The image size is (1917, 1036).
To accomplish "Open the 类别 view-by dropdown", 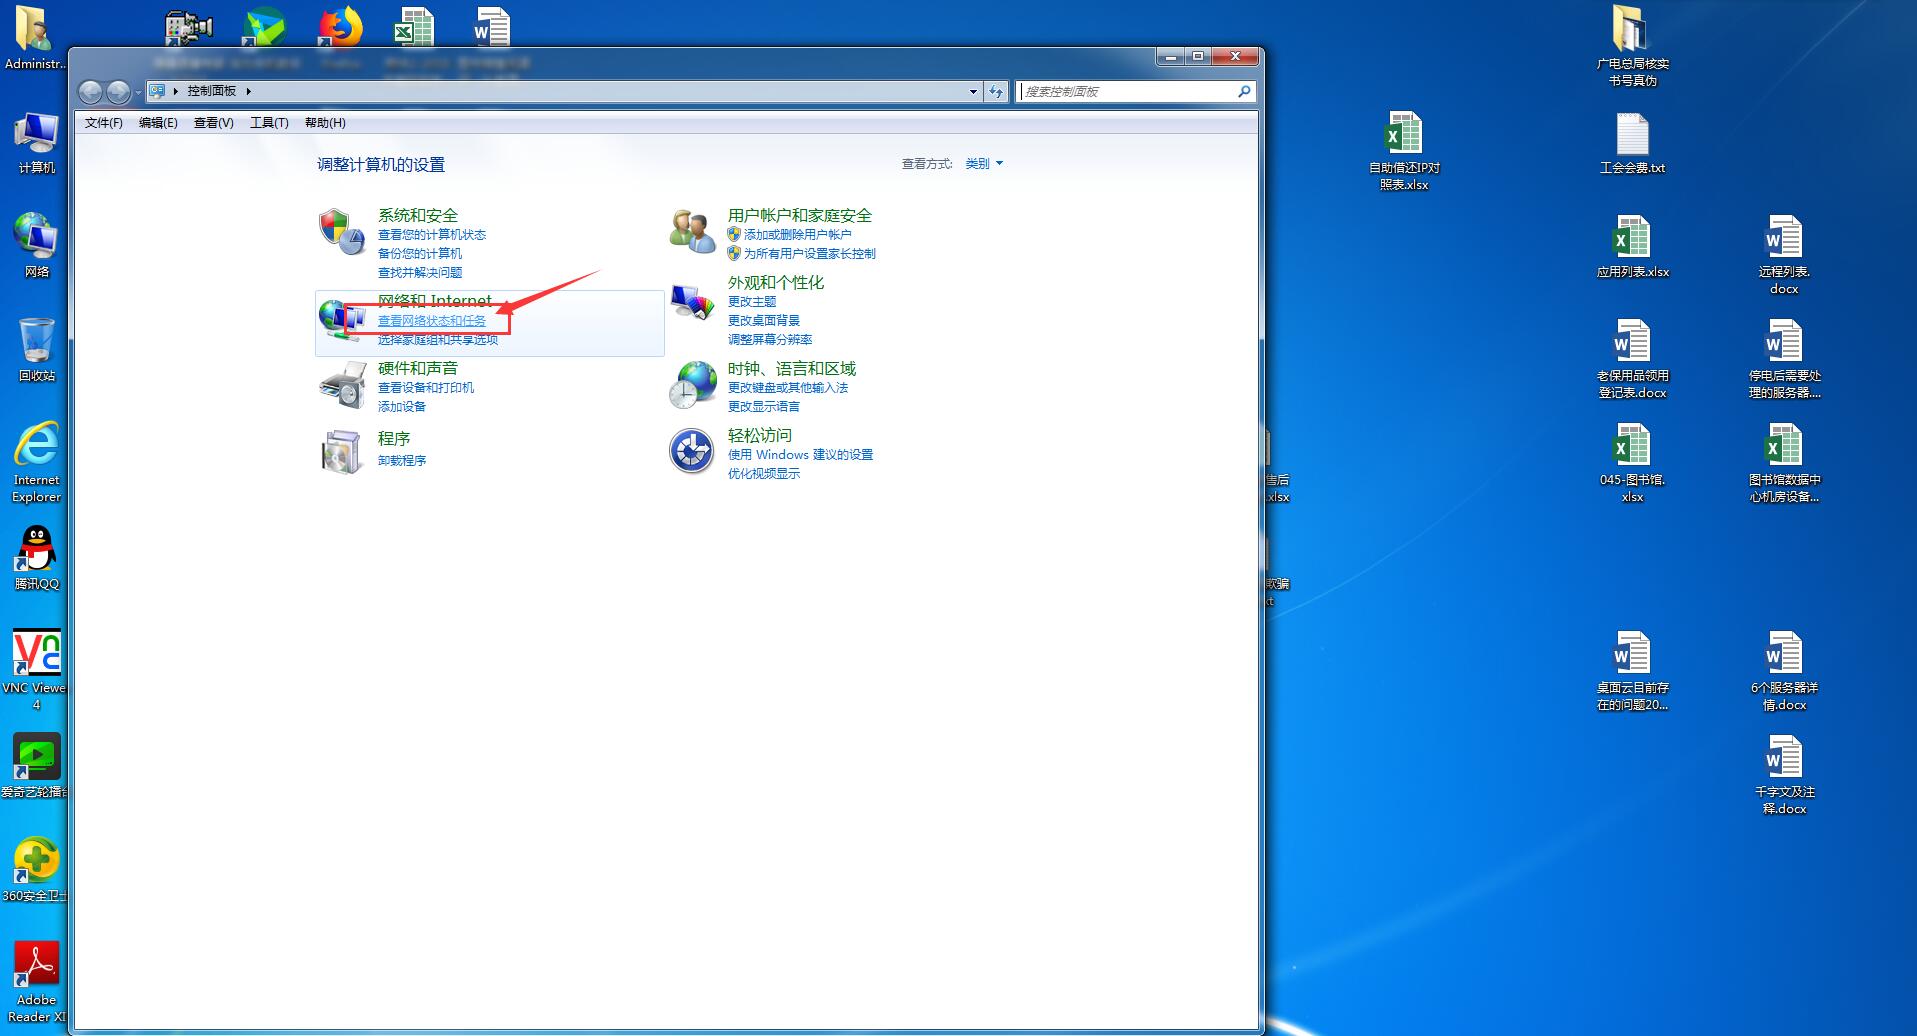I will (983, 164).
